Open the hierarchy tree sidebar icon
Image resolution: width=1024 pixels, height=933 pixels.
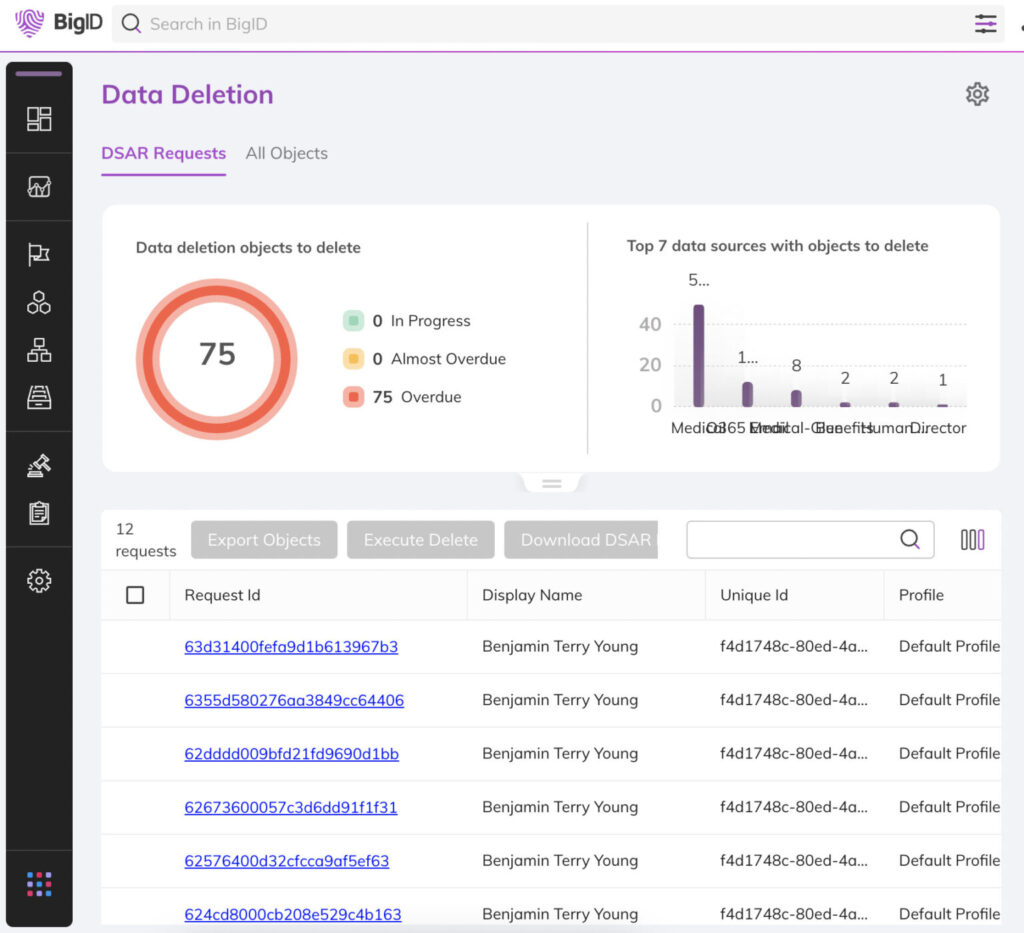pyautogui.click(x=39, y=350)
